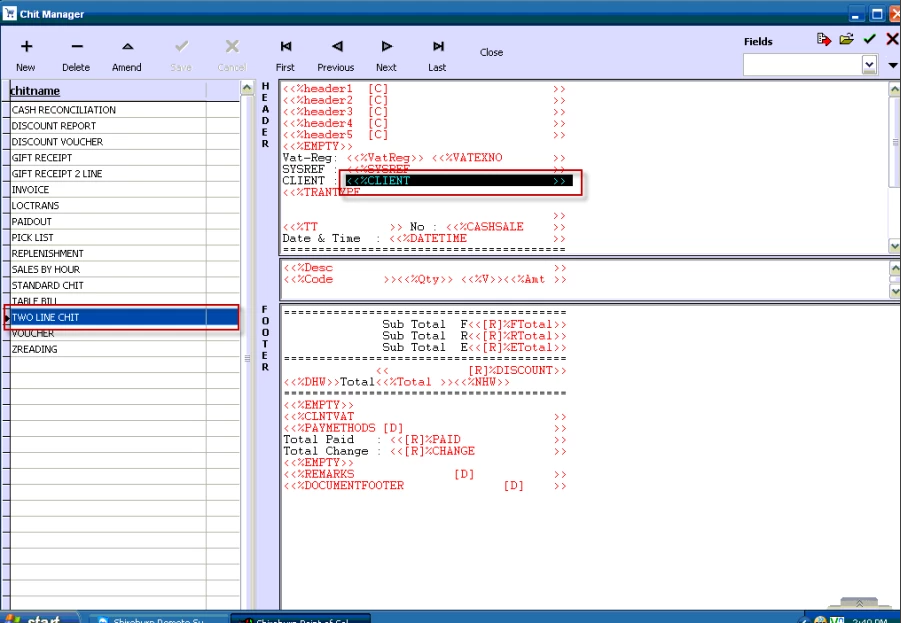The image size is (901, 623).
Task: Click the <<%header4 [C] line
Action: coord(424,124)
